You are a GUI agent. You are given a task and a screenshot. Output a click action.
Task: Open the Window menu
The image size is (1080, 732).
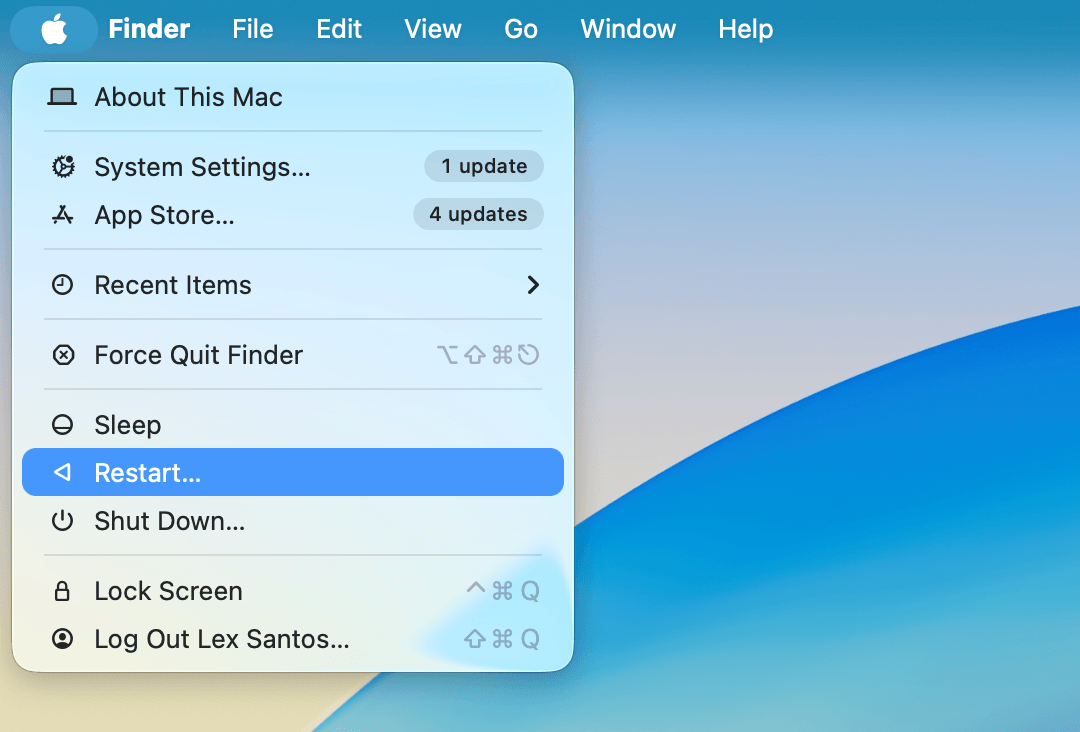pyautogui.click(x=628, y=29)
